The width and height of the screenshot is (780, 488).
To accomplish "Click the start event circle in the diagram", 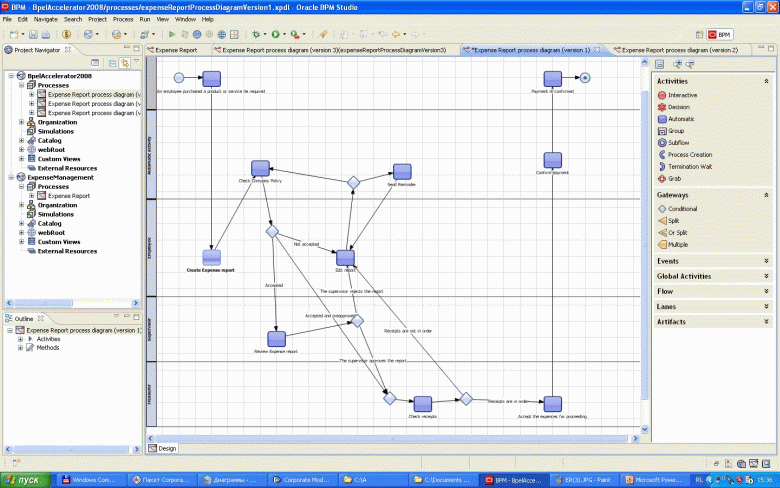I will (179, 77).
